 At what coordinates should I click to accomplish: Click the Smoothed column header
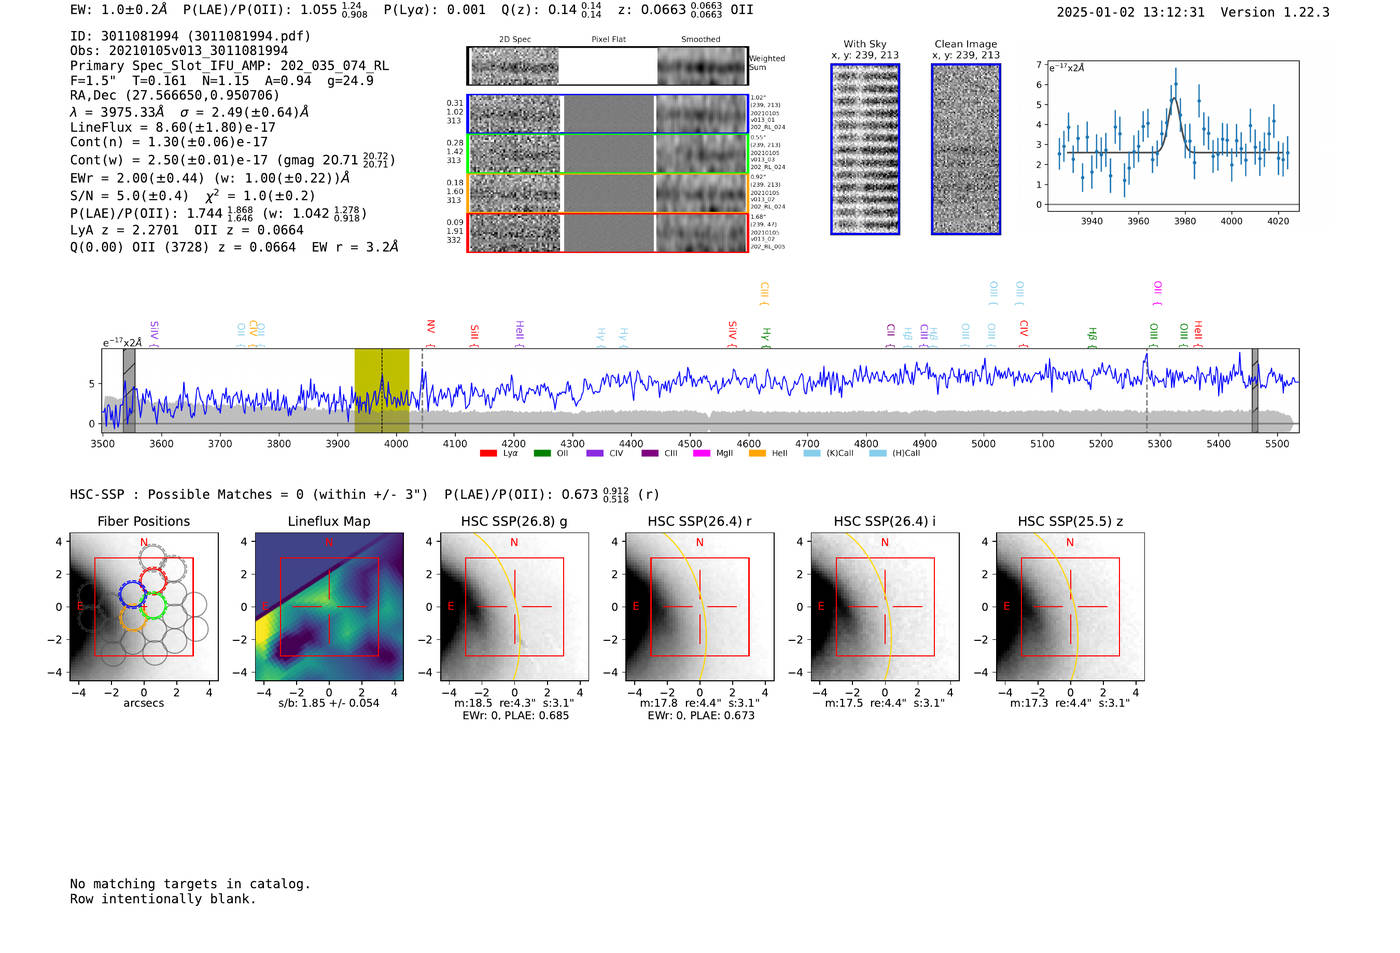pos(701,40)
